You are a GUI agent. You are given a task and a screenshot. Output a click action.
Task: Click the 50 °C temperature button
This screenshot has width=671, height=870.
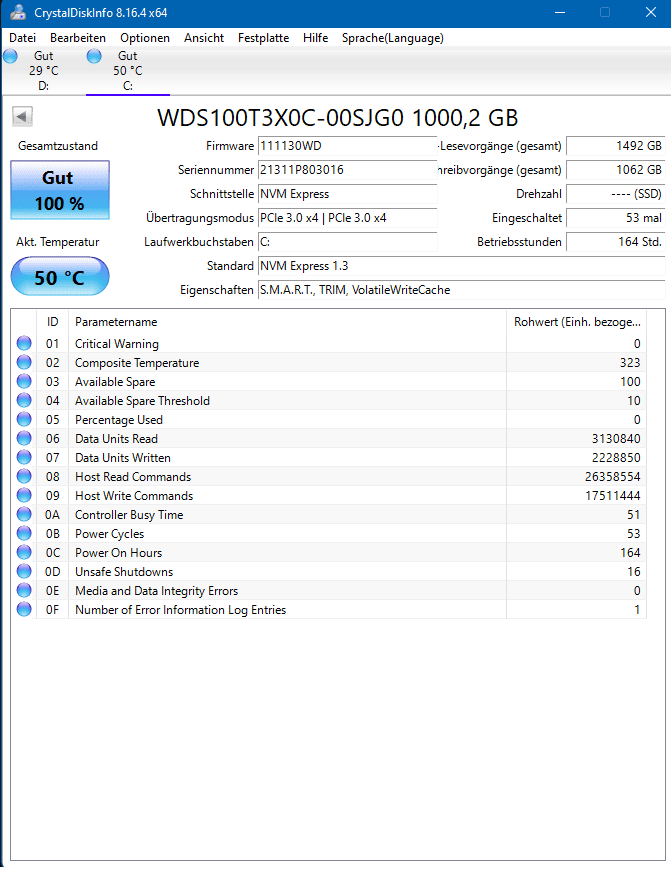pyautogui.click(x=60, y=276)
